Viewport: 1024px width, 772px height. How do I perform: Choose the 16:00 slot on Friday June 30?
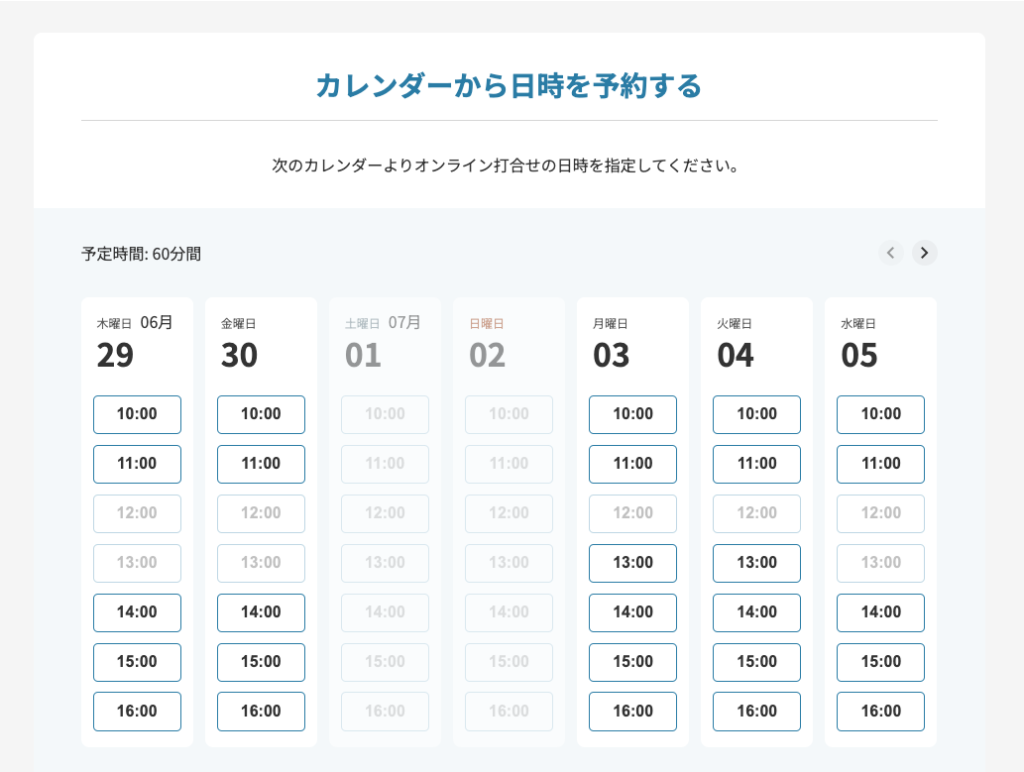tap(261, 711)
